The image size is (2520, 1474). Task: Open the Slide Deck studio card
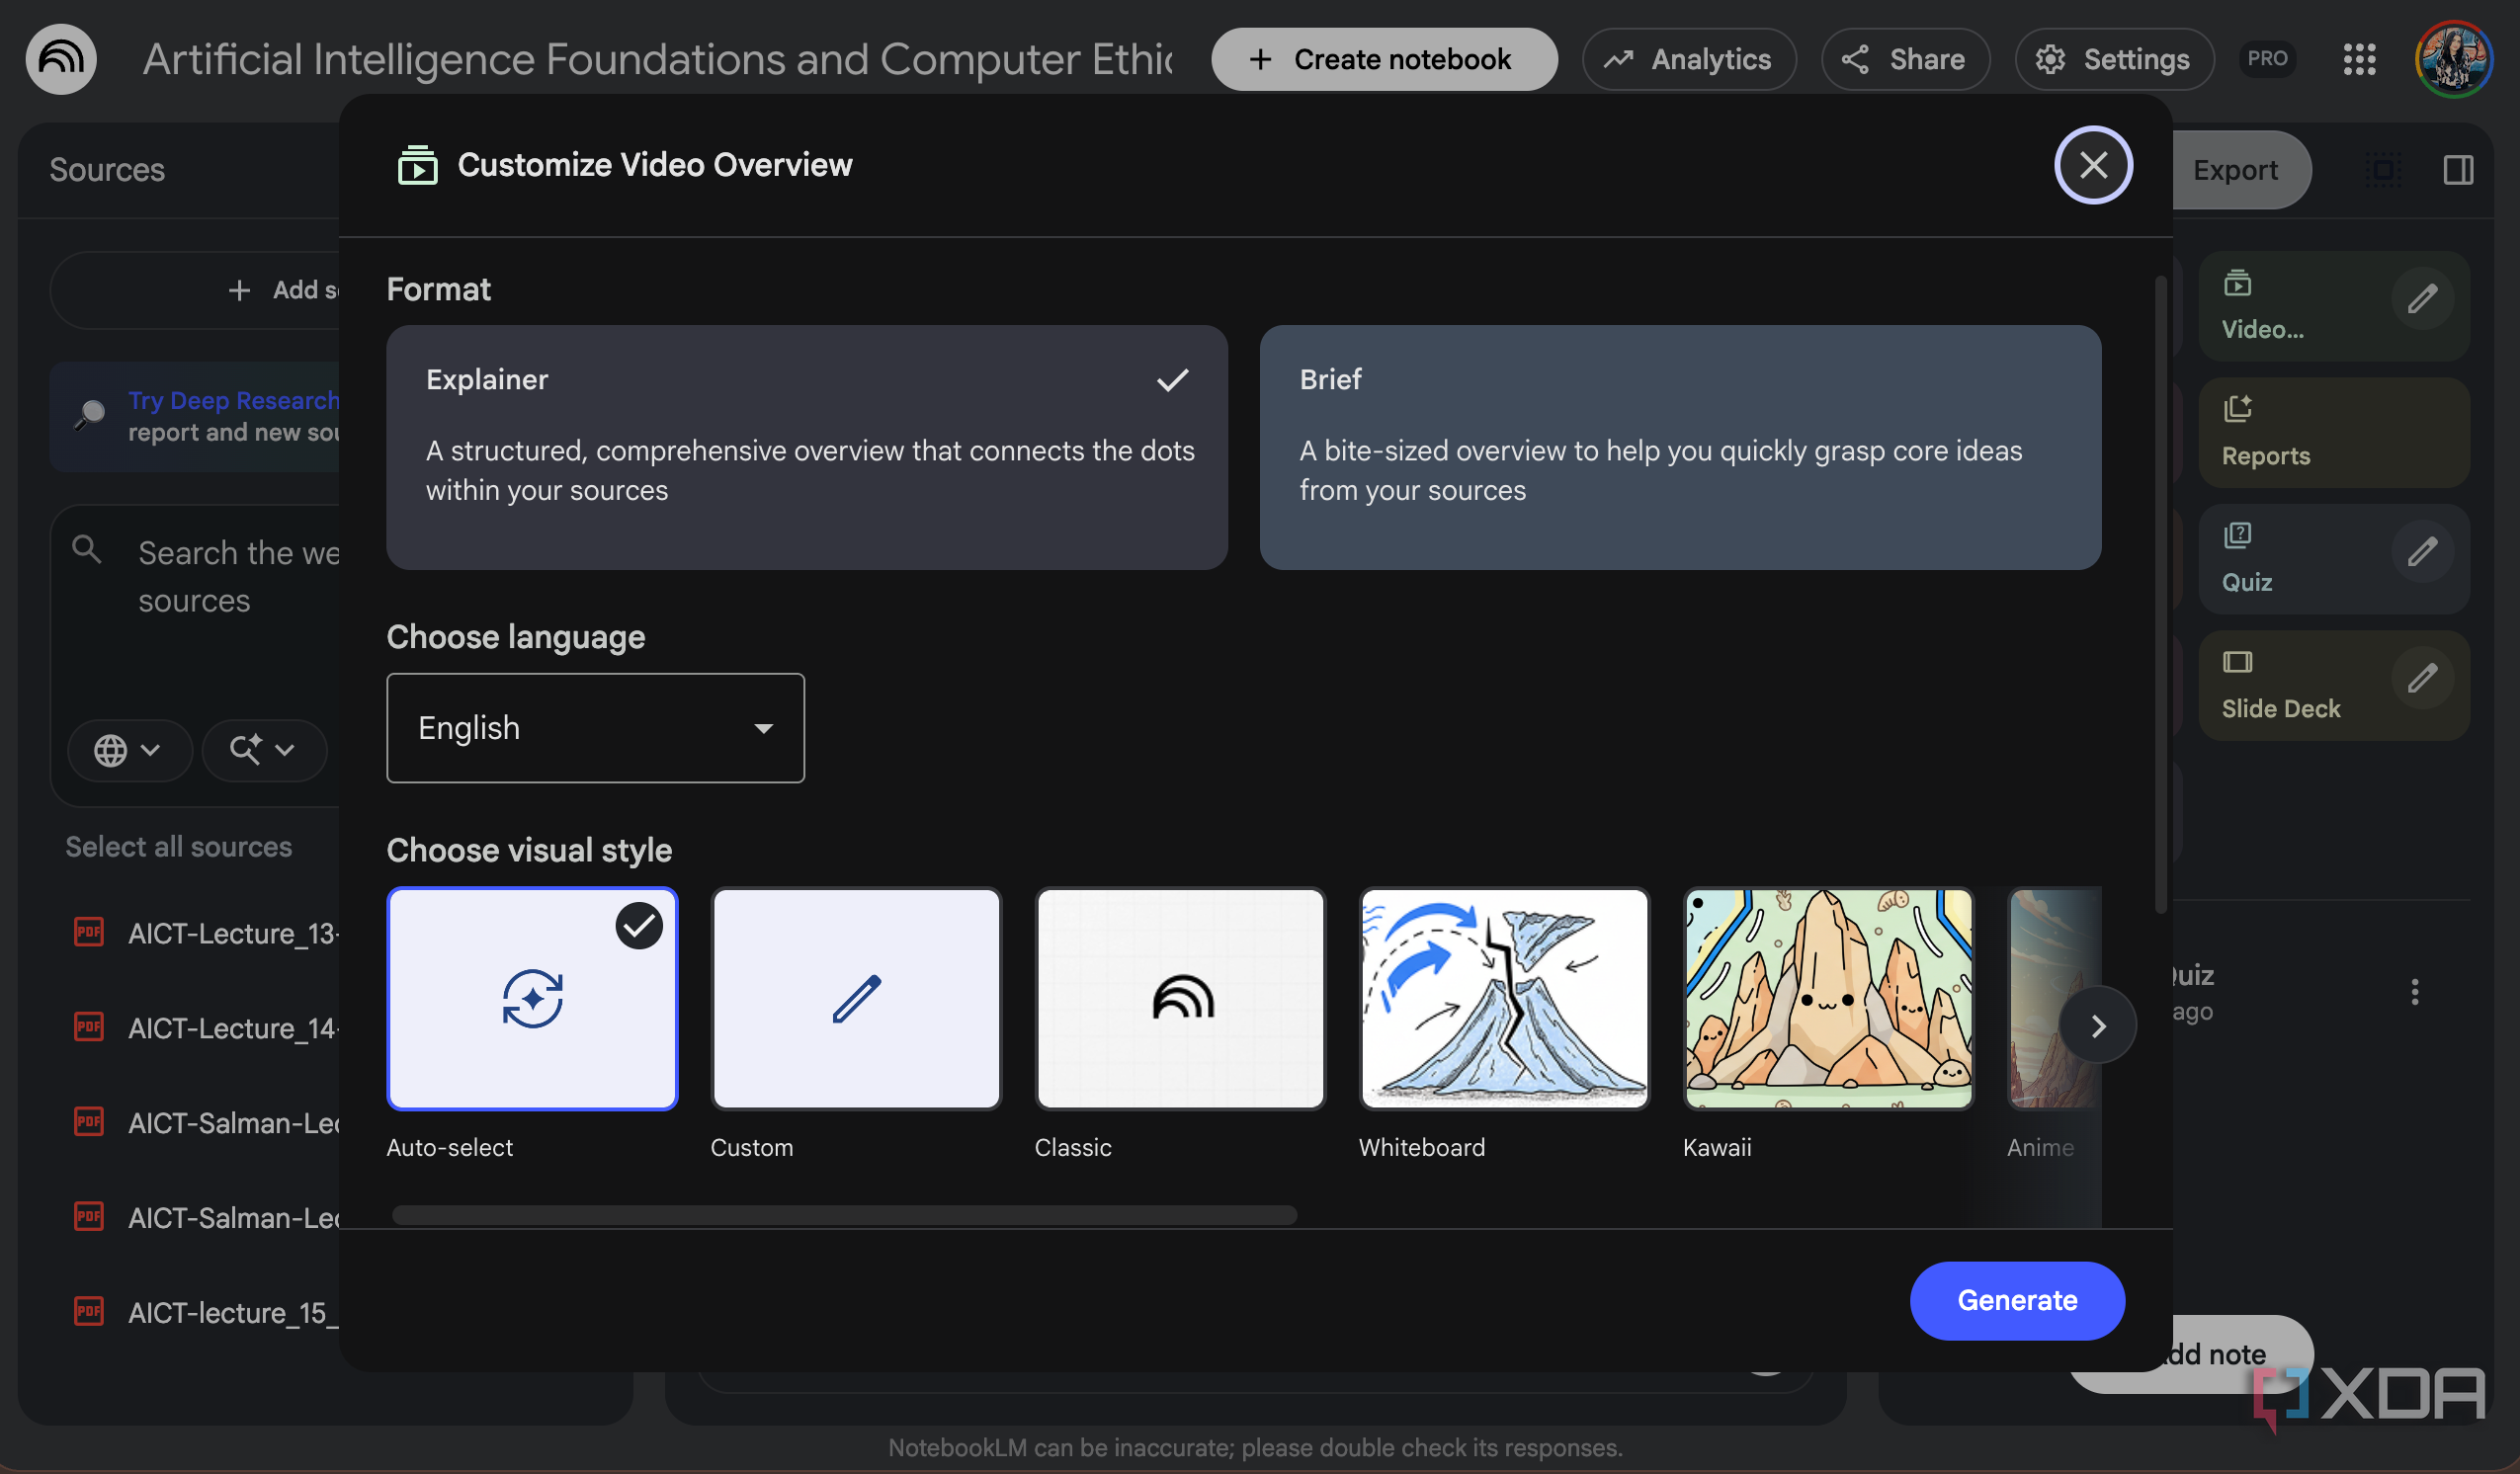click(2333, 686)
